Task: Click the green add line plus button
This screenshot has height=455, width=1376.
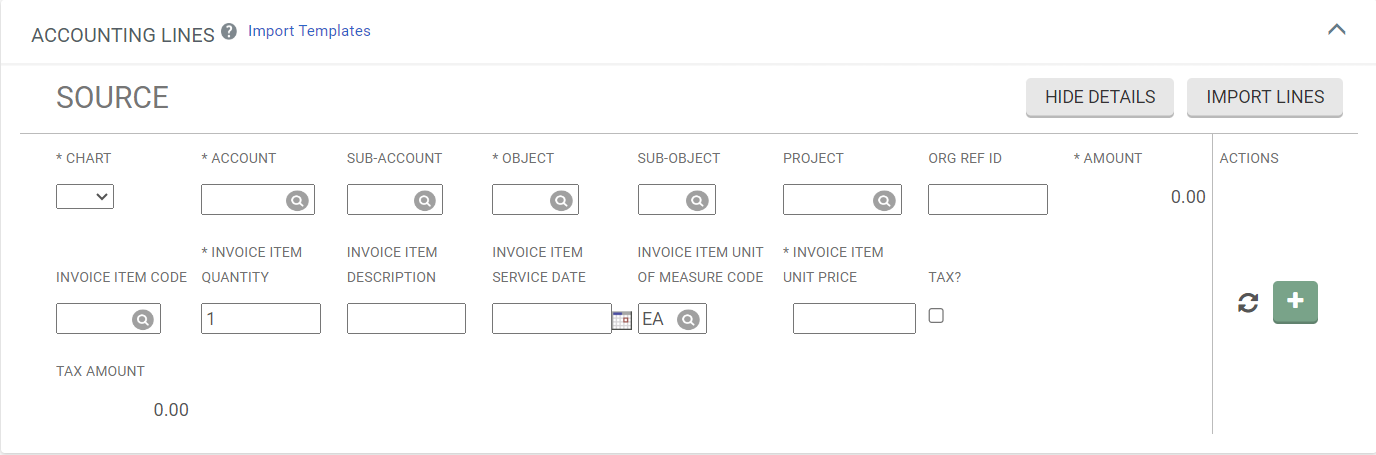Action: pyautogui.click(x=1295, y=302)
